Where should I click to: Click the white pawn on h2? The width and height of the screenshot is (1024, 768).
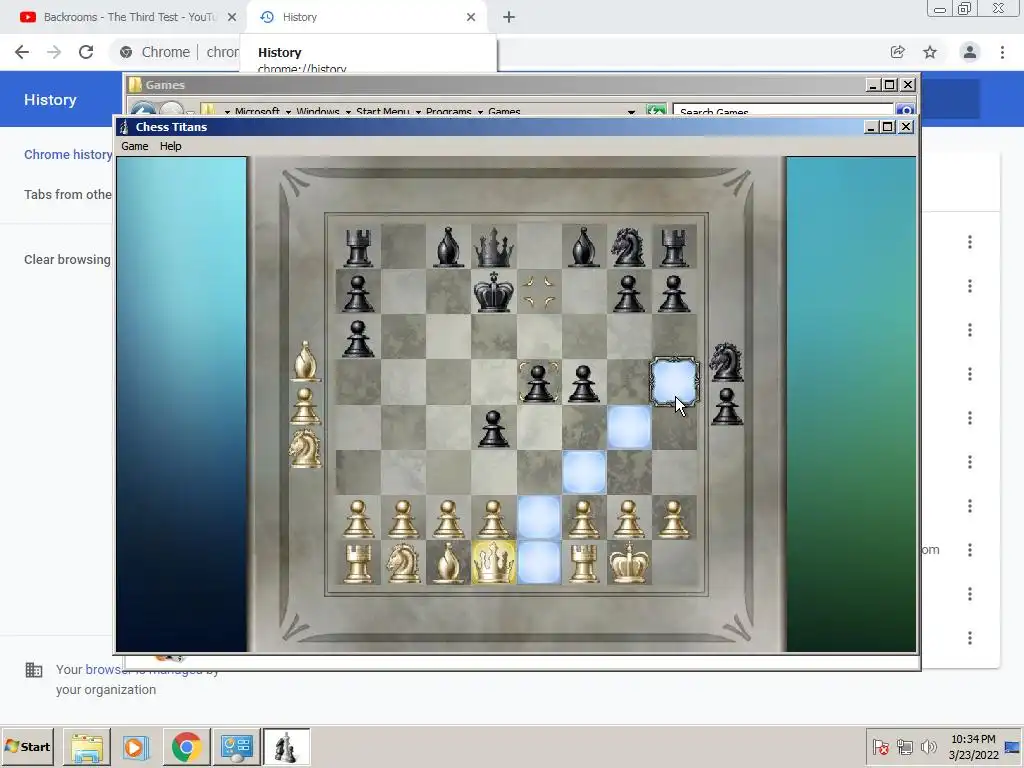[x=673, y=519]
